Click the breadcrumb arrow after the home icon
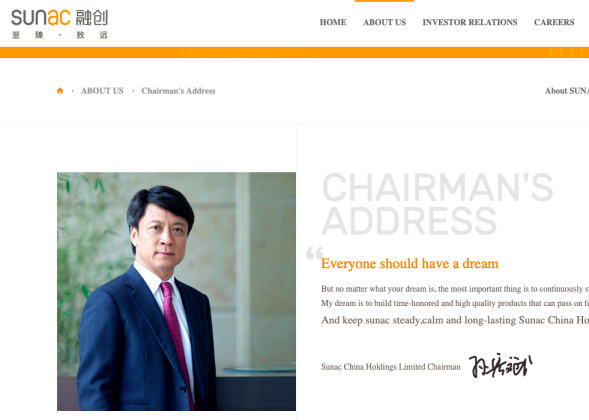 click(72, 91)
